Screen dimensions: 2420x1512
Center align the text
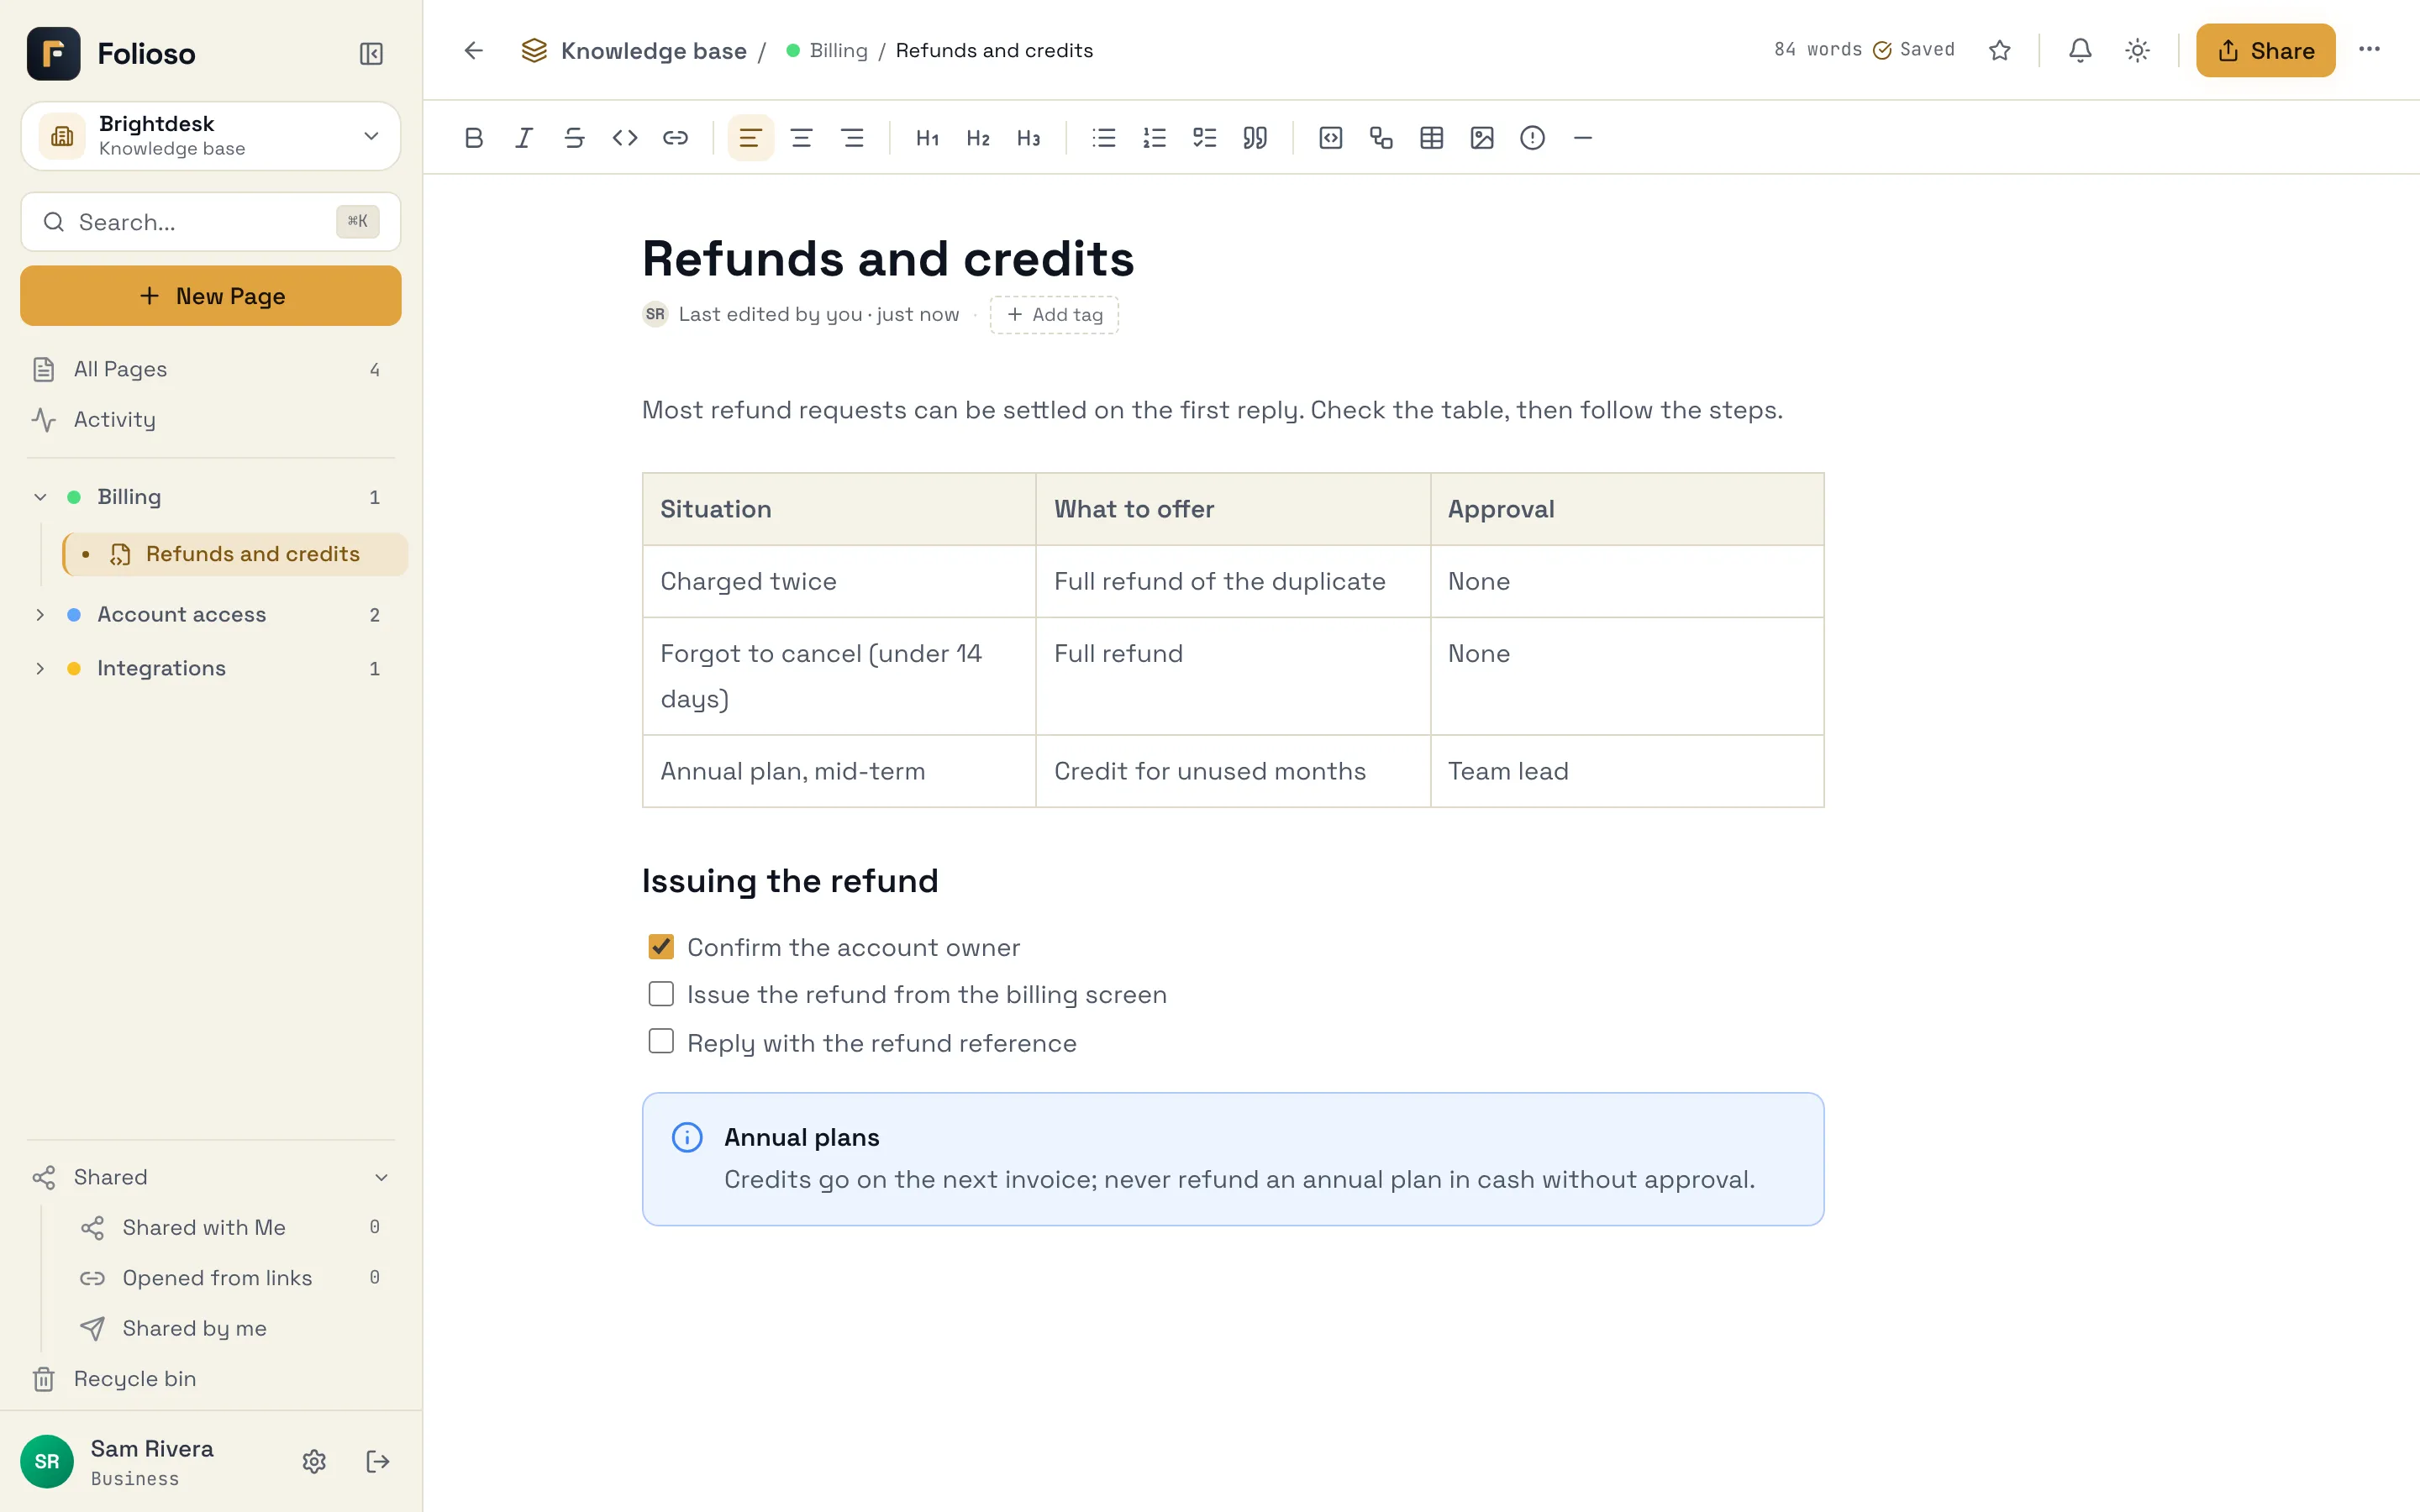click(x=801, y=138)
